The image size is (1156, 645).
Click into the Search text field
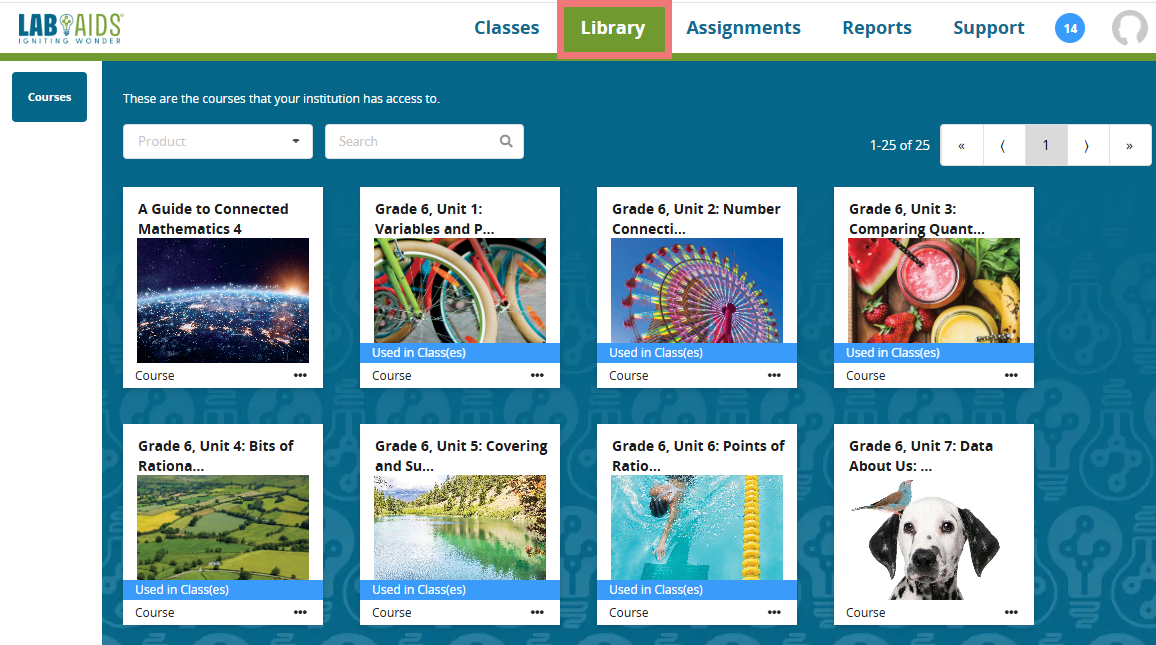click(410, 141)
